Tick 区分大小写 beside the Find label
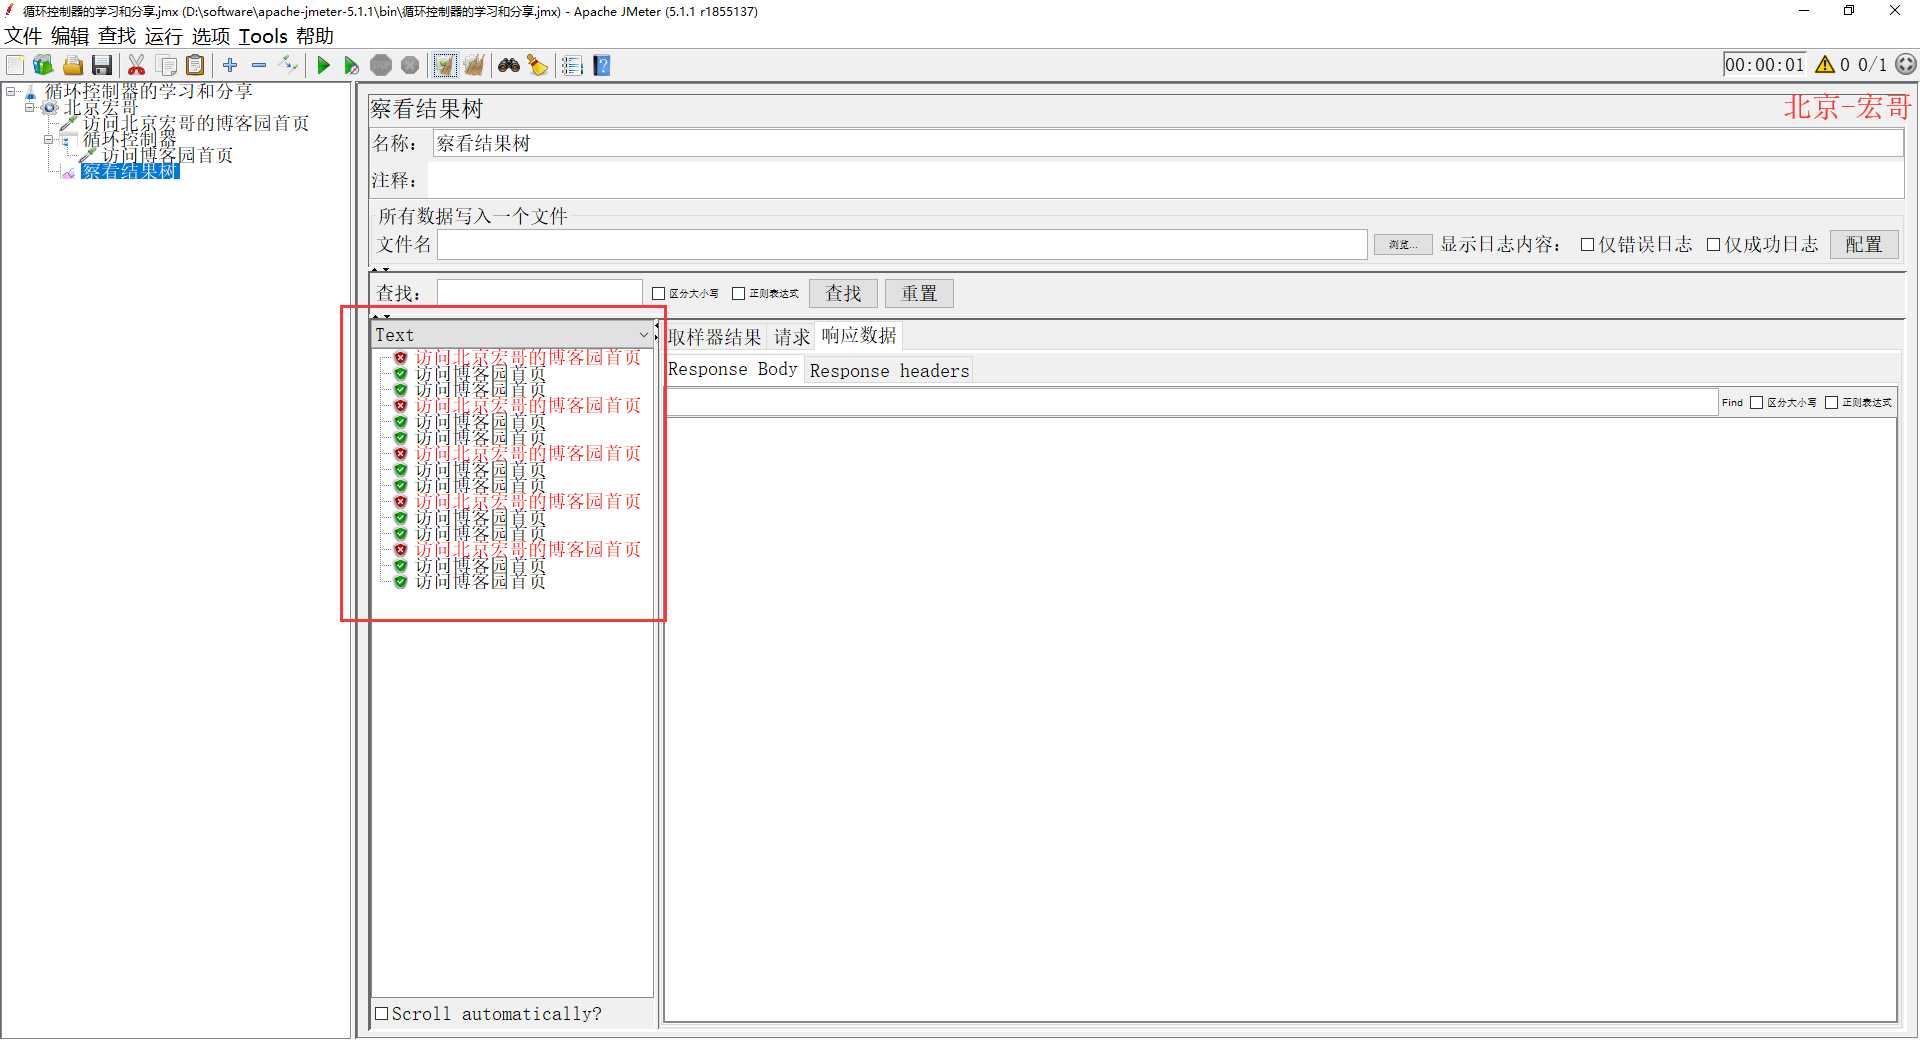Screen dimensions: 1920x1040 click(1756, 403)
